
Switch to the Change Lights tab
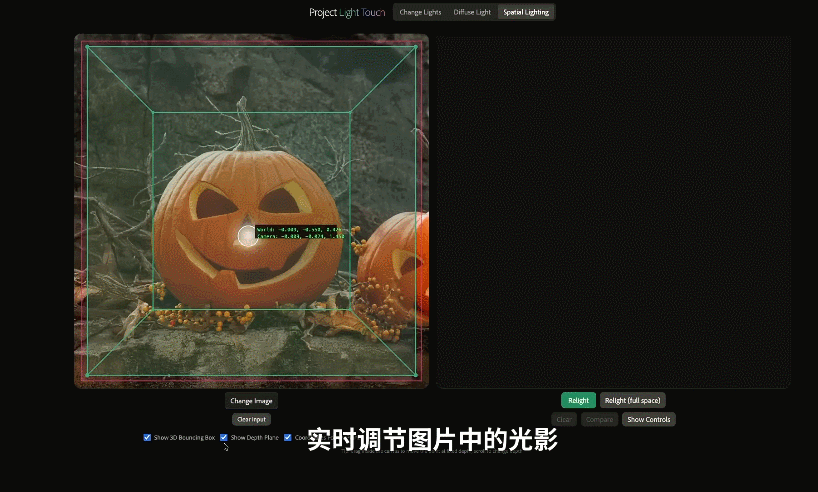[420, 12]
